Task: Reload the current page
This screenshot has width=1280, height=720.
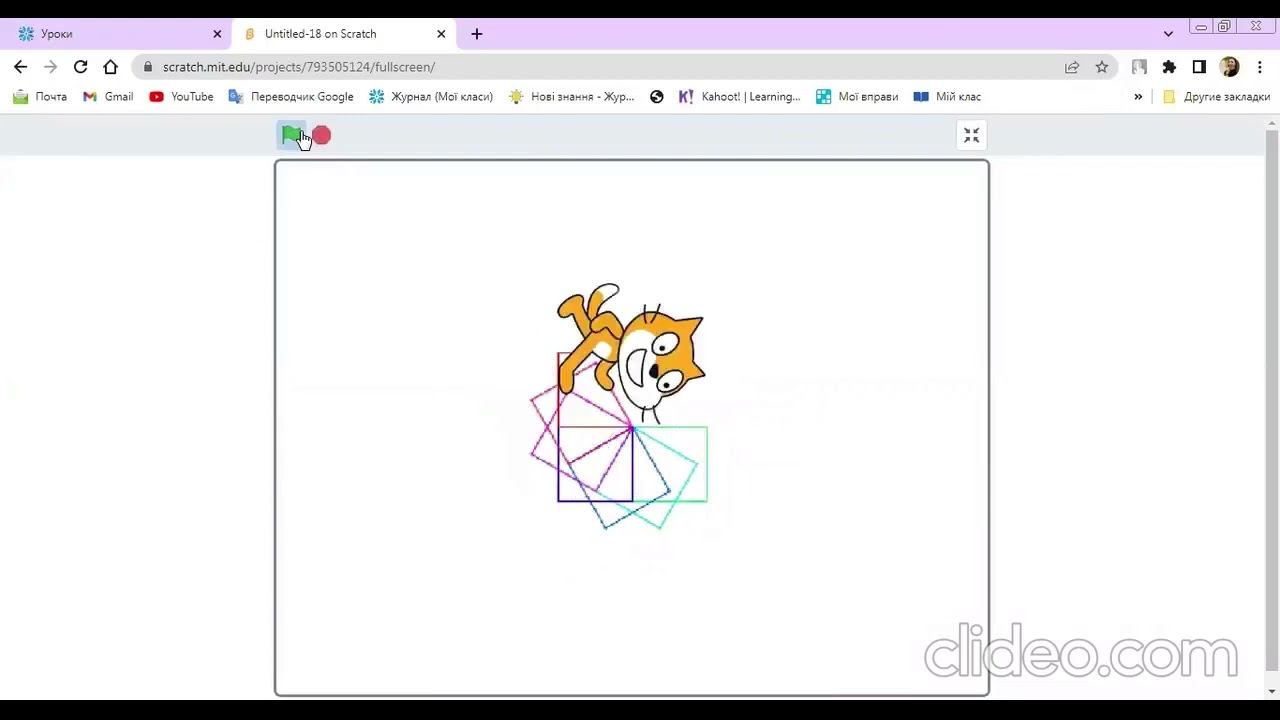Action: coord(81,67)
